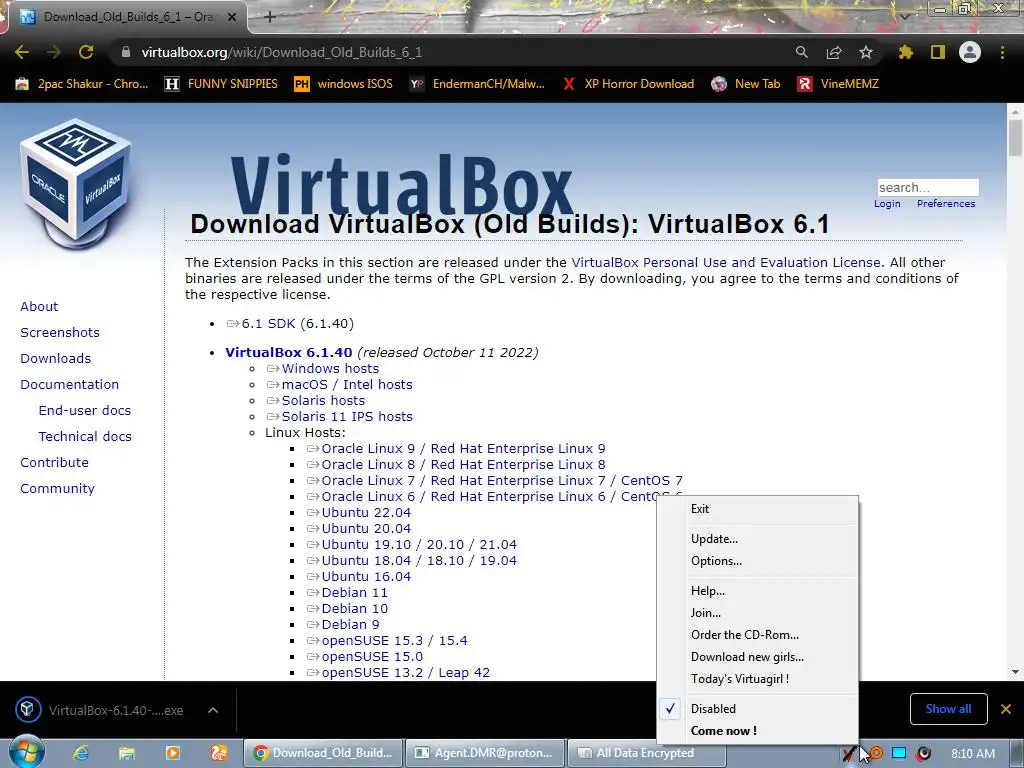Open the 6.1 SDK link
The height and width of the screenshot is (768, 1024).
(268, 323)
